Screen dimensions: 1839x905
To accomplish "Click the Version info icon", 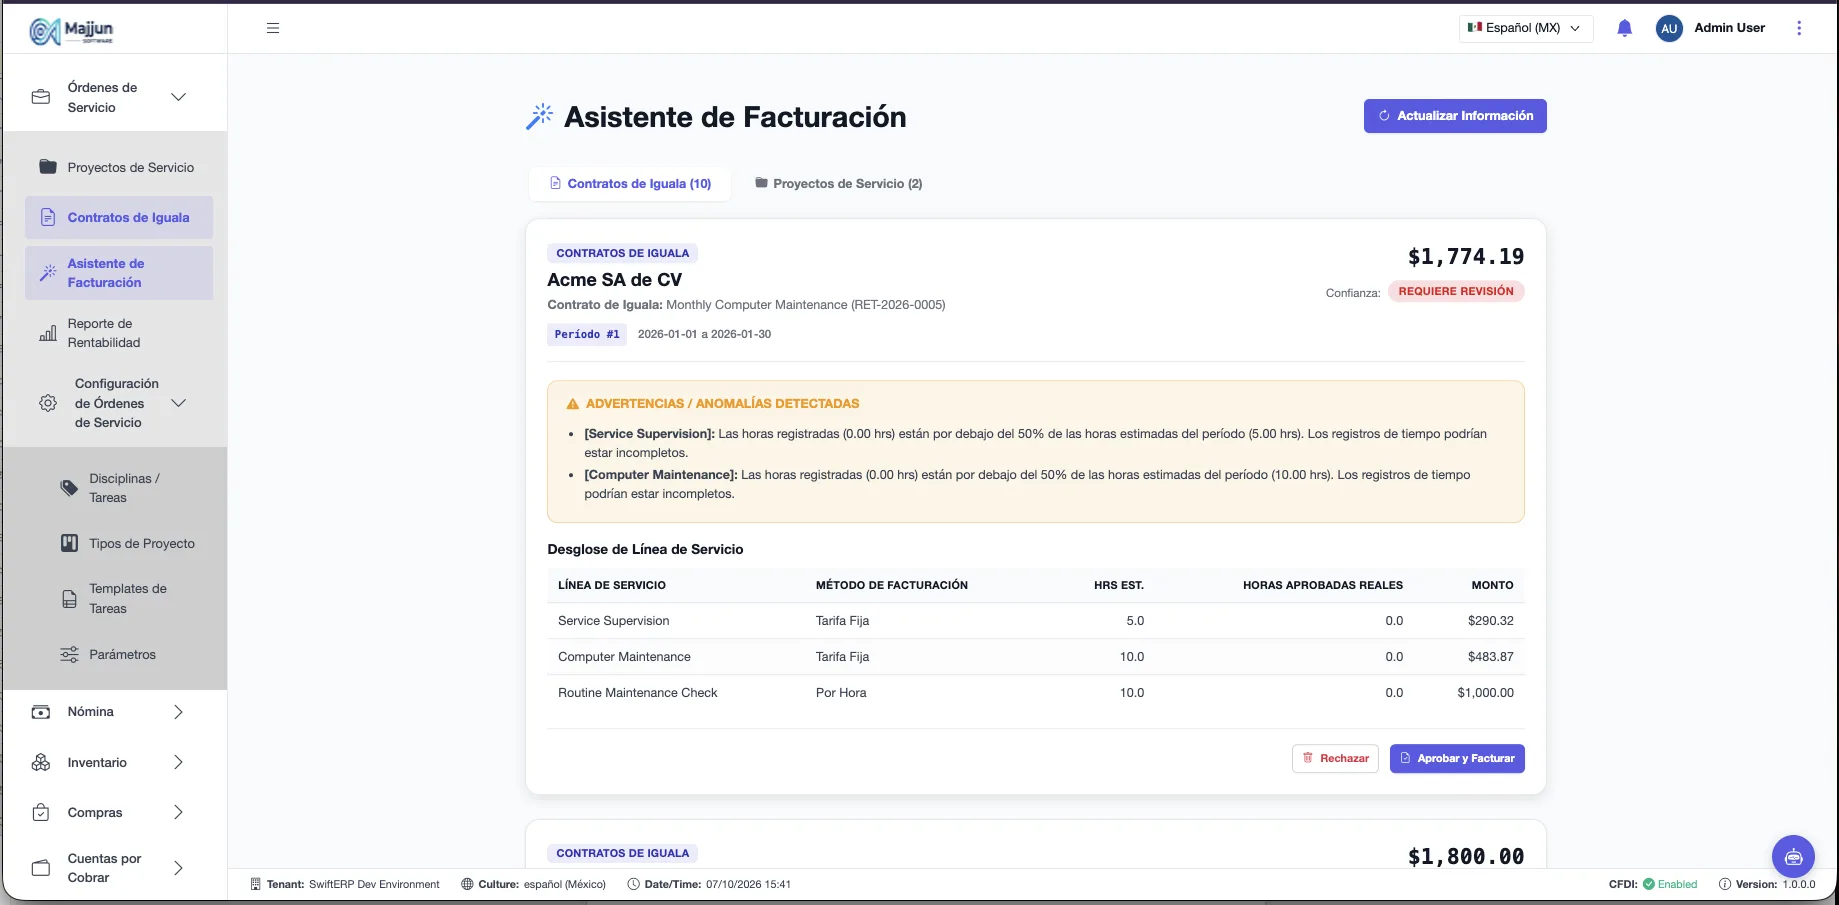I will click(1725, 884).
